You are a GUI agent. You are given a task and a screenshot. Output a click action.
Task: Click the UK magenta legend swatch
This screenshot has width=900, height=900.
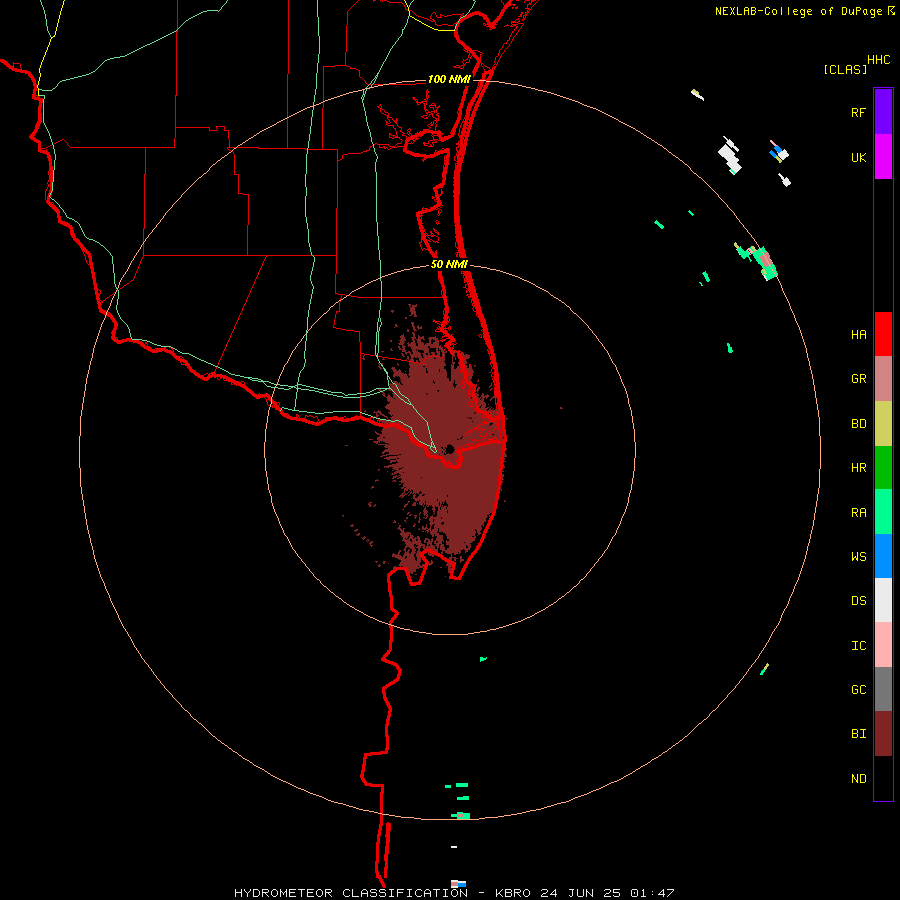tap(883, 157)
